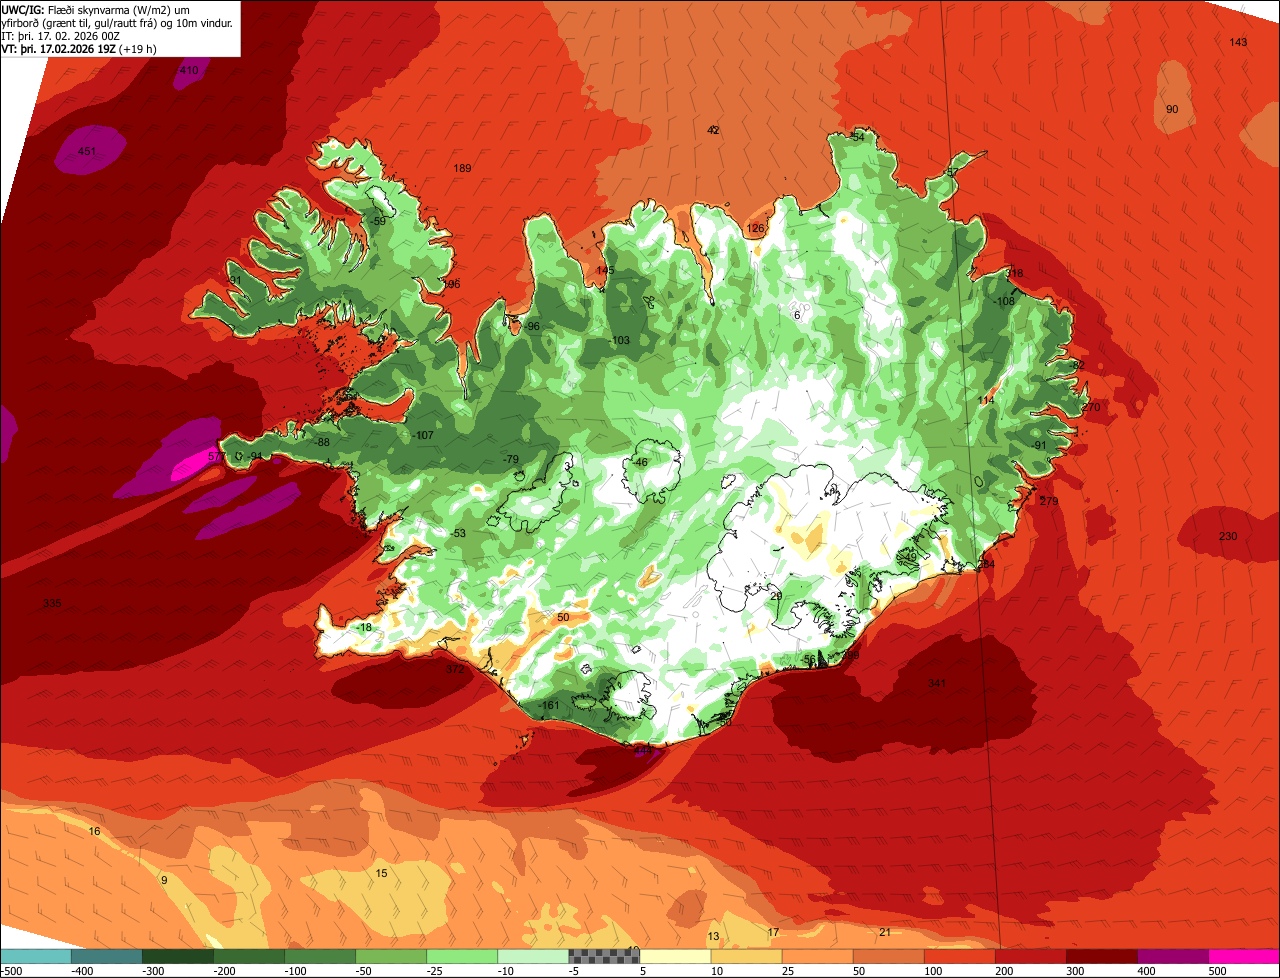Image resolution: width=1280 pixels, height=978 pixels.
Task: Click the '-103' value in north Iceland
Action: pyautogui.click(x=619, y=341)
